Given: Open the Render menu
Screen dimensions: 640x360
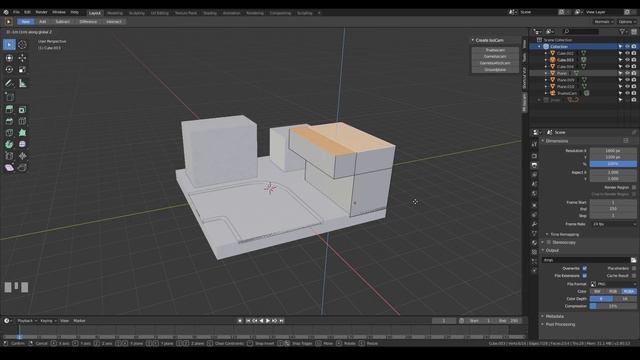Looking at the screenshot, I should tap(41, 12).
